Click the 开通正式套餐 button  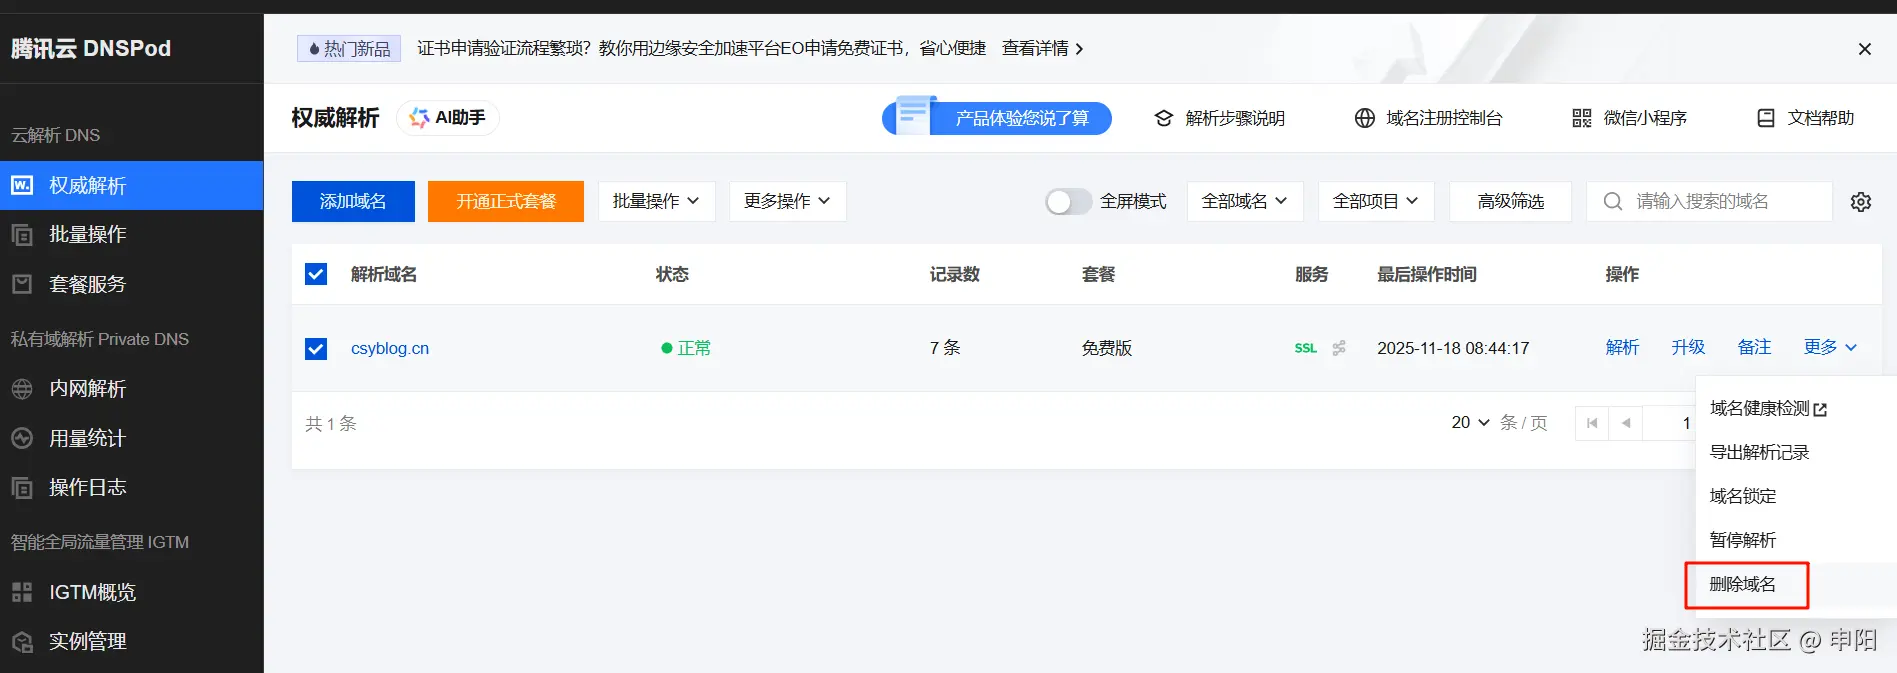coord(506,201)
